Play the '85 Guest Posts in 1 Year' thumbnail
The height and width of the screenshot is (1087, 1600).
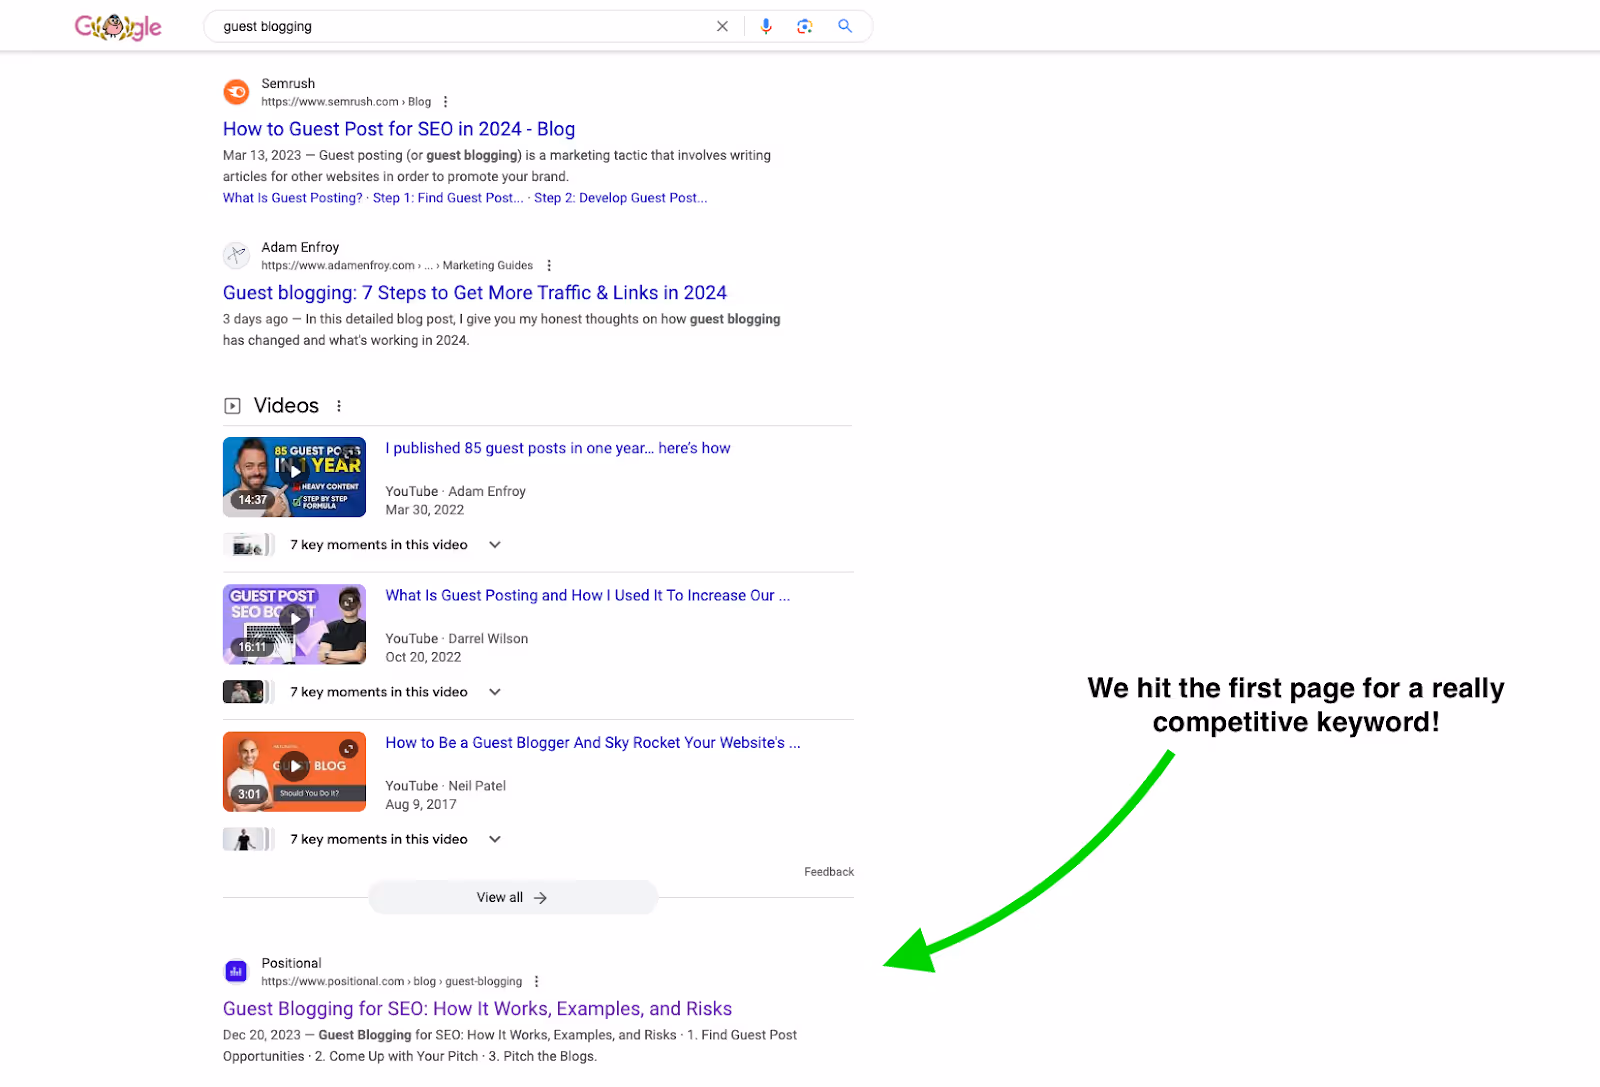click(x=294, y=477)
